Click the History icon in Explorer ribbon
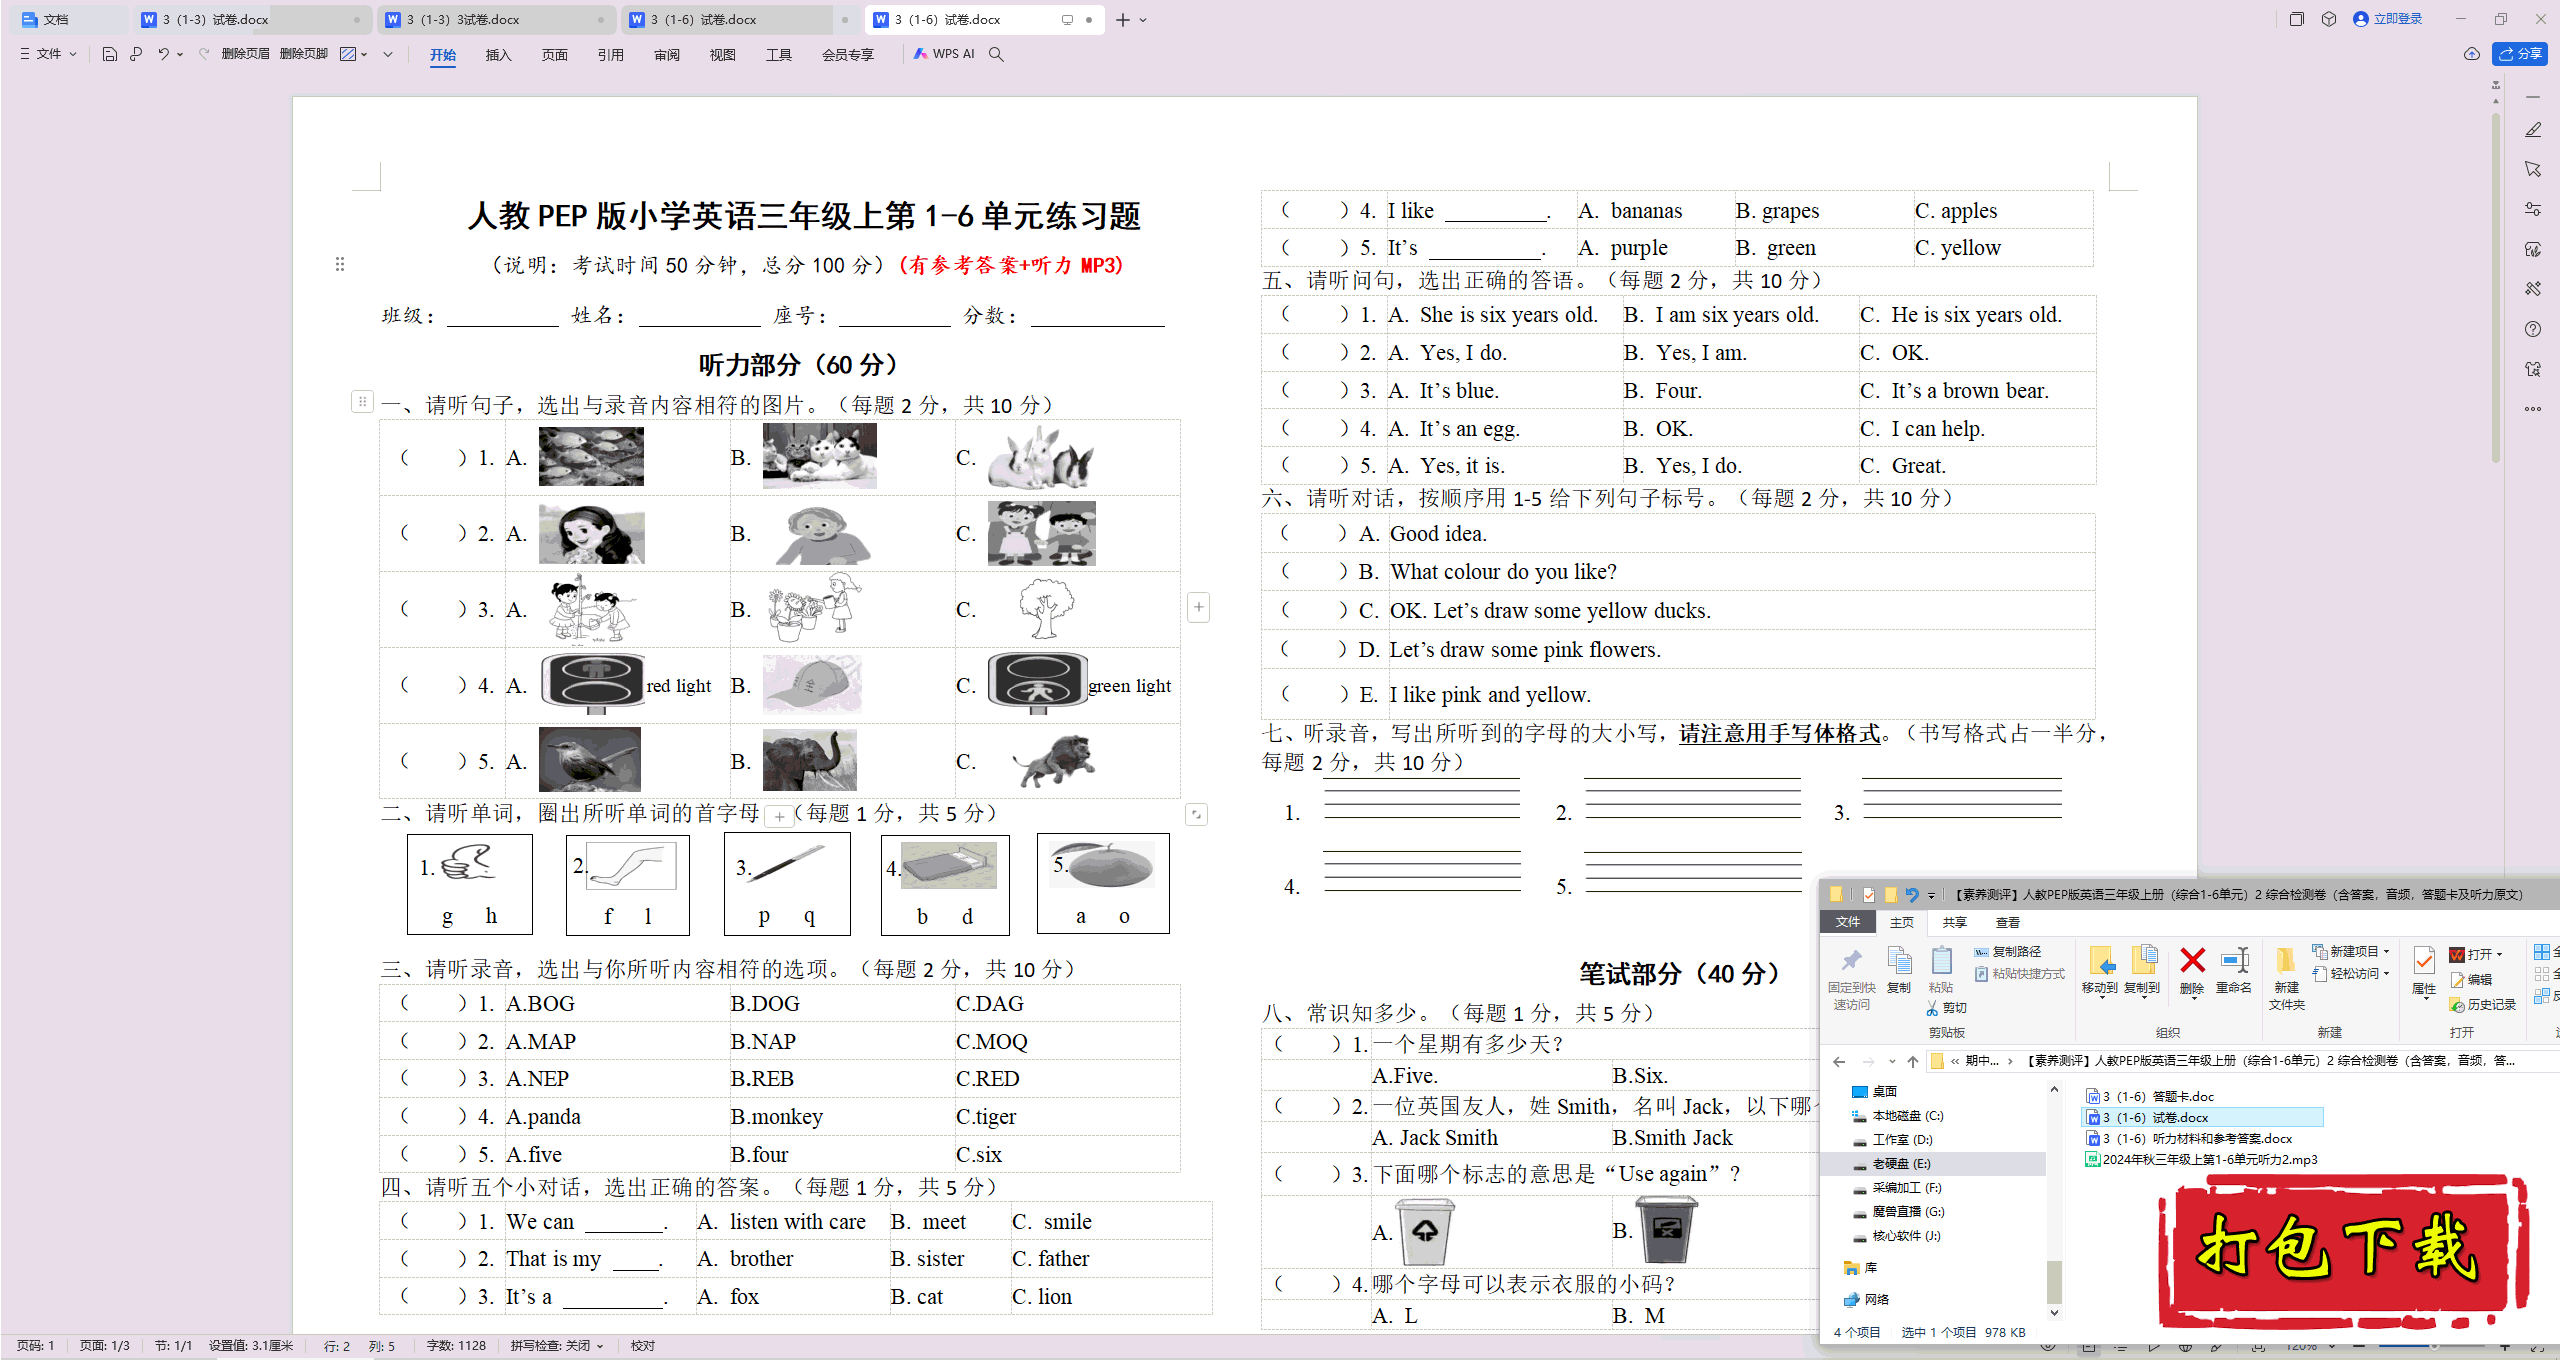Viewport: 2560px width, 1360px height. (x=2456, y=1005)
